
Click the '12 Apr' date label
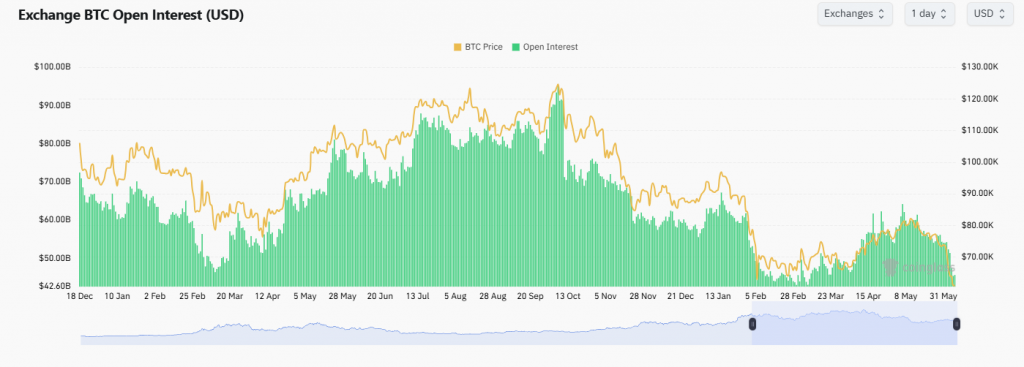pos(268,296)
